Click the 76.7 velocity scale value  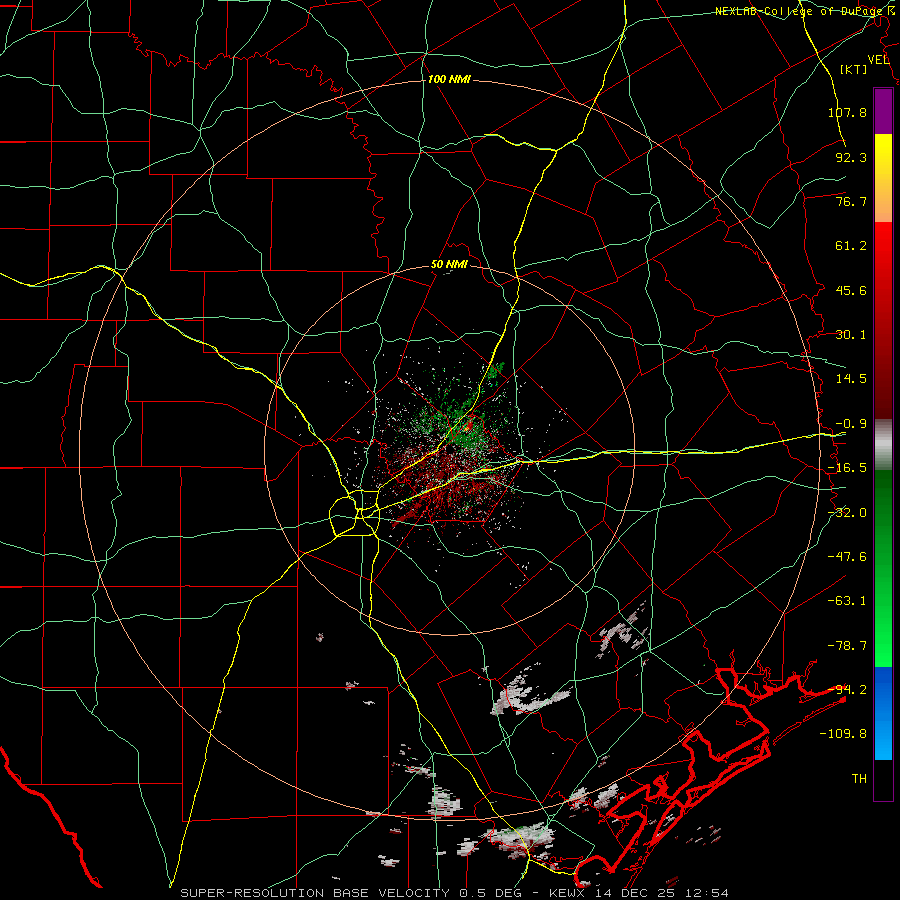[x=851, y=201]
